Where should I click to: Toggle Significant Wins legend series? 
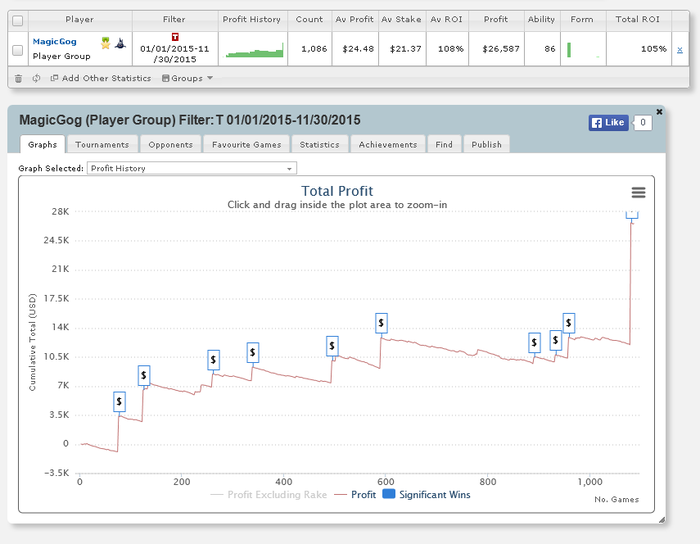[x=426, y=494]
